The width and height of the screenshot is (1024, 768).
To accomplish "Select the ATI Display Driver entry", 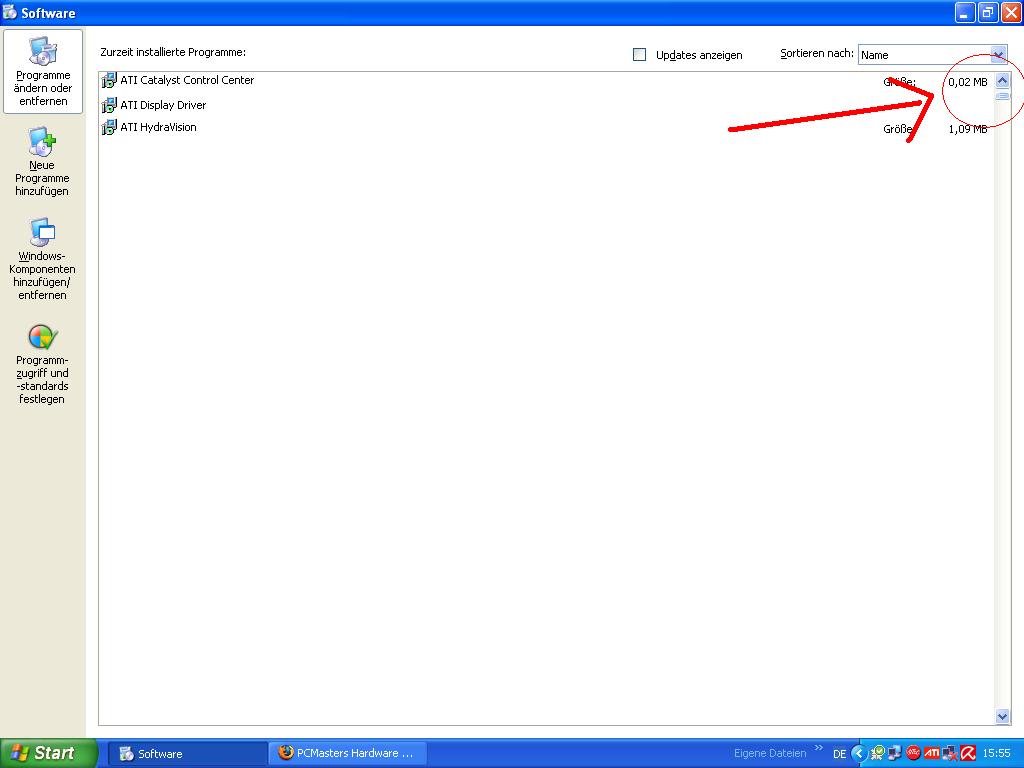I will (x=545, y=105).
